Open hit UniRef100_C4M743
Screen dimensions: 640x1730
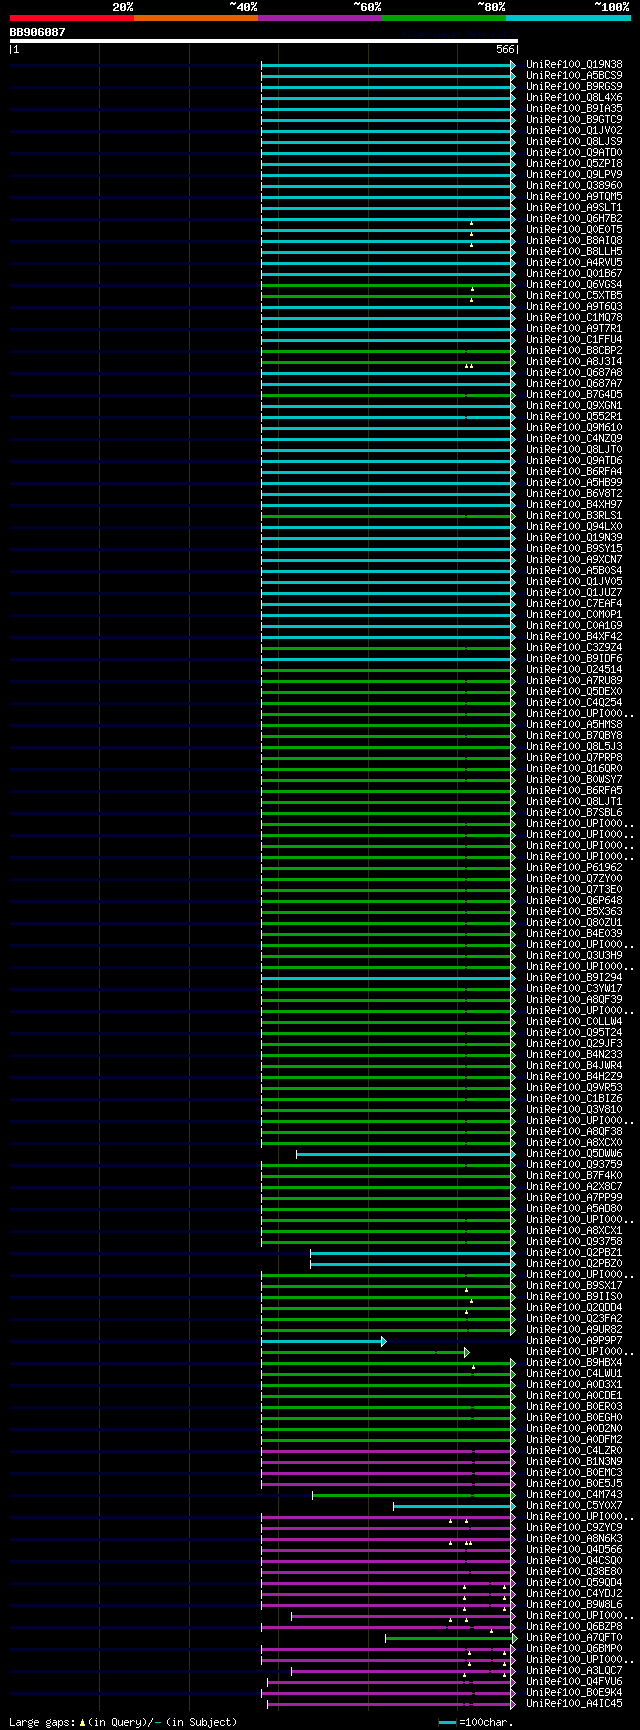click(x=574, y=1494)
